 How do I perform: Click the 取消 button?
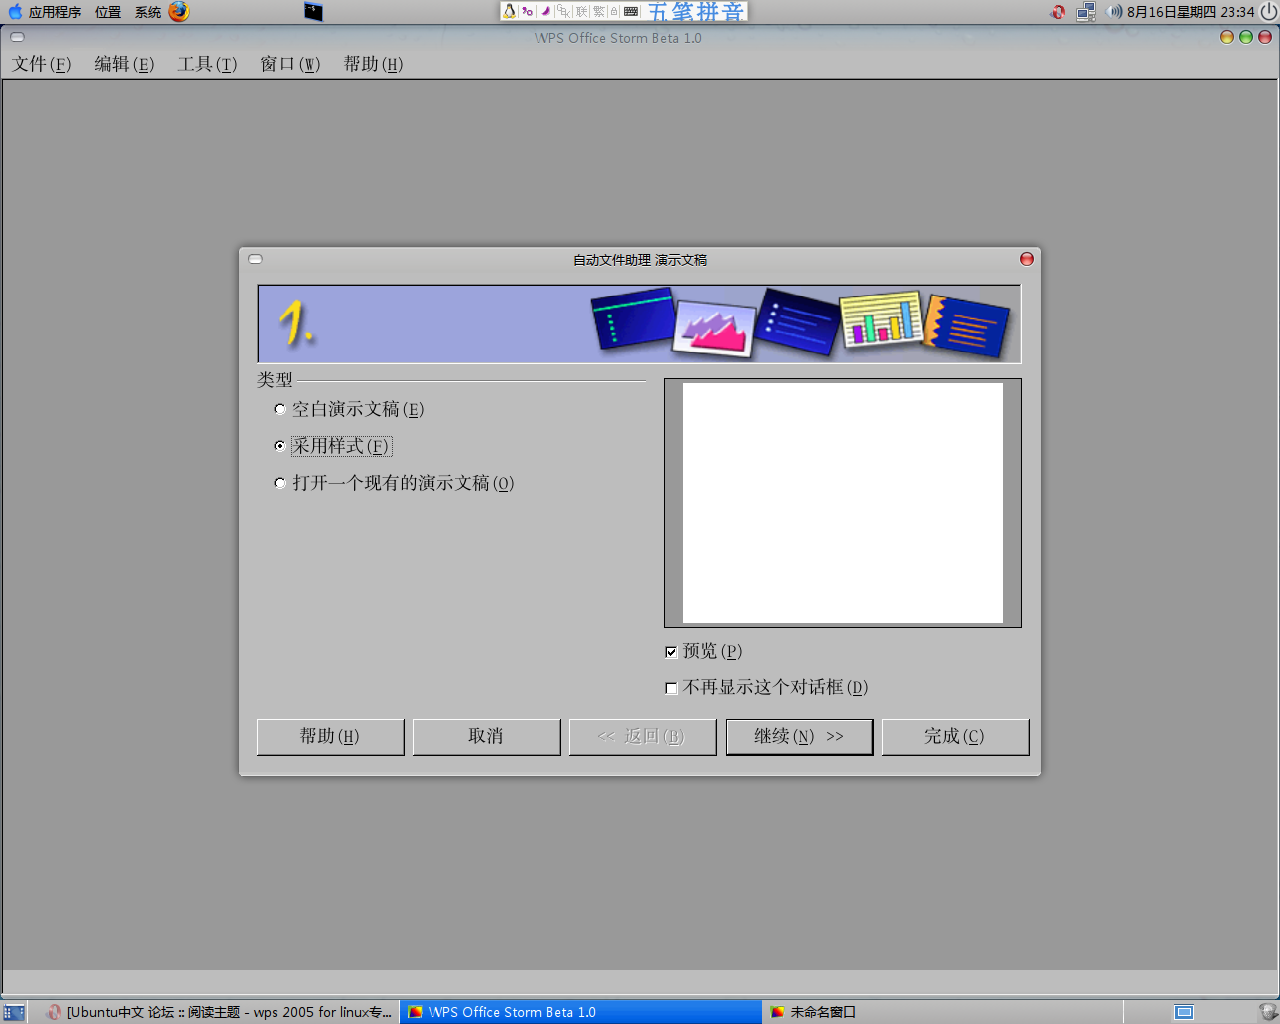pyautogui.click(x=486, y=737)
